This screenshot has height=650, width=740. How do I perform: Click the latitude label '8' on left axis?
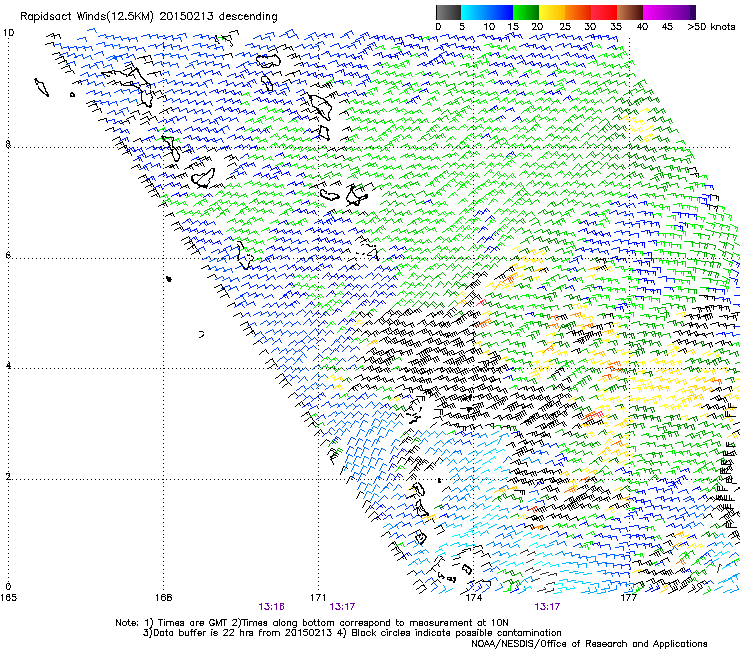[x=8, y=144]
